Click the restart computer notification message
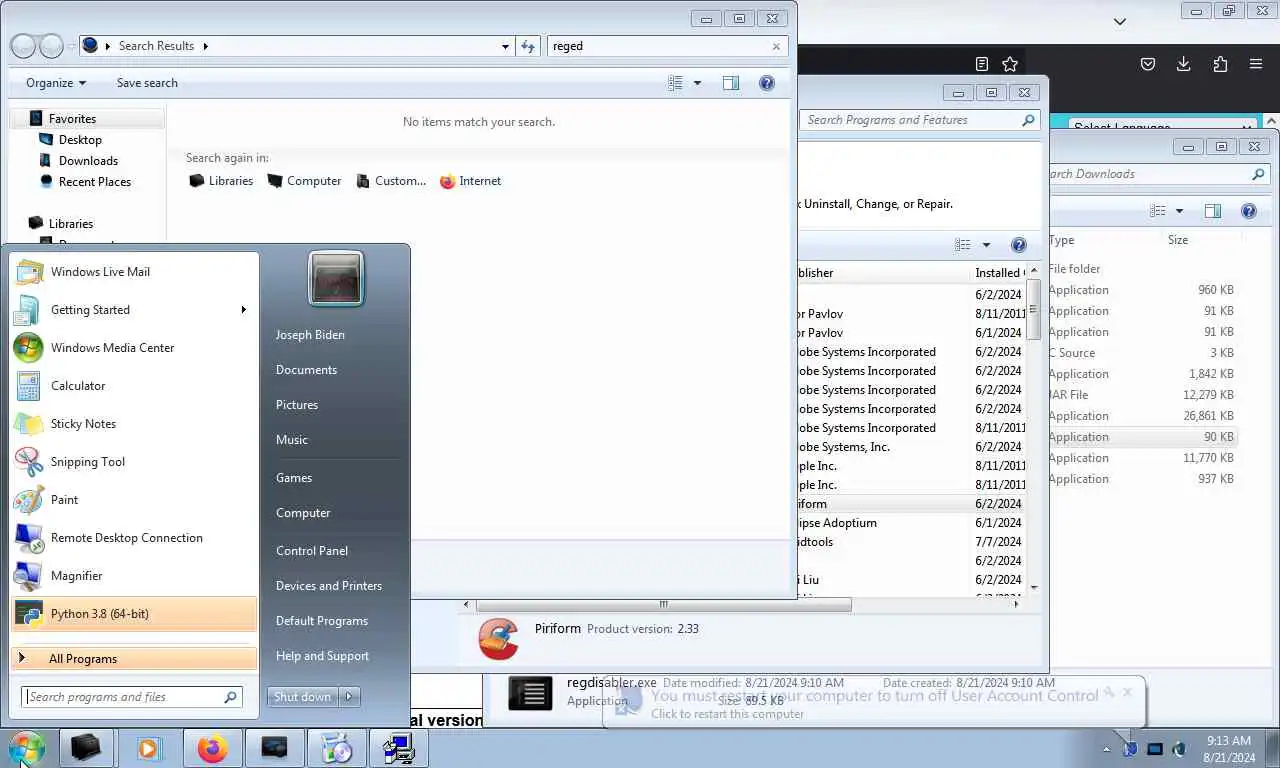Viewport: 1280px width, 768px height. (727, 714)
